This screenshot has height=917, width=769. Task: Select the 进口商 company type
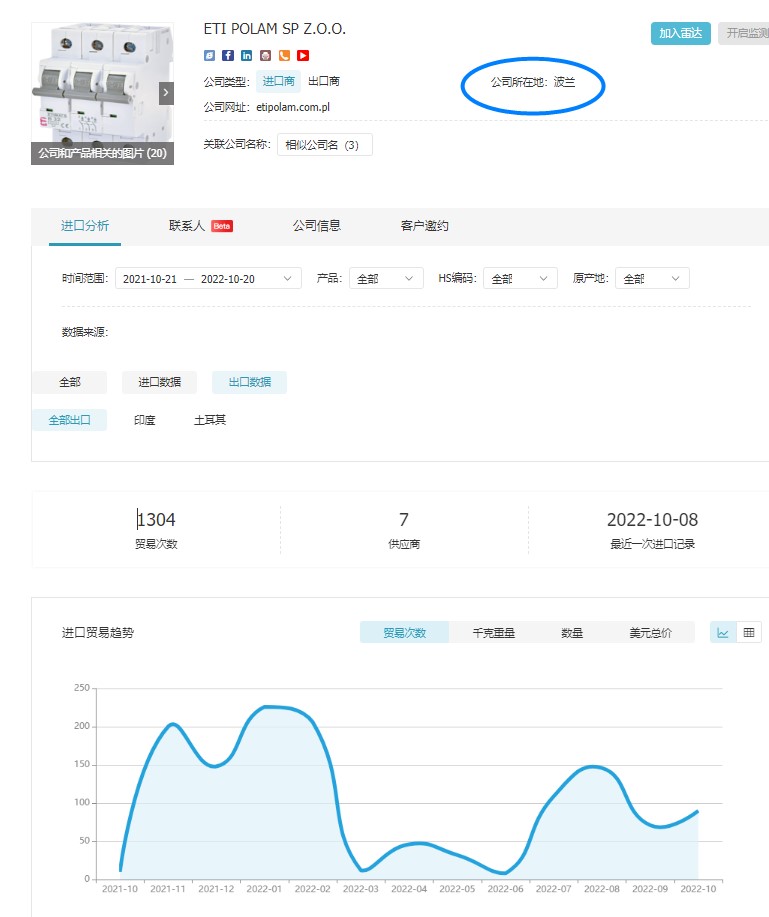pos(278,81)
